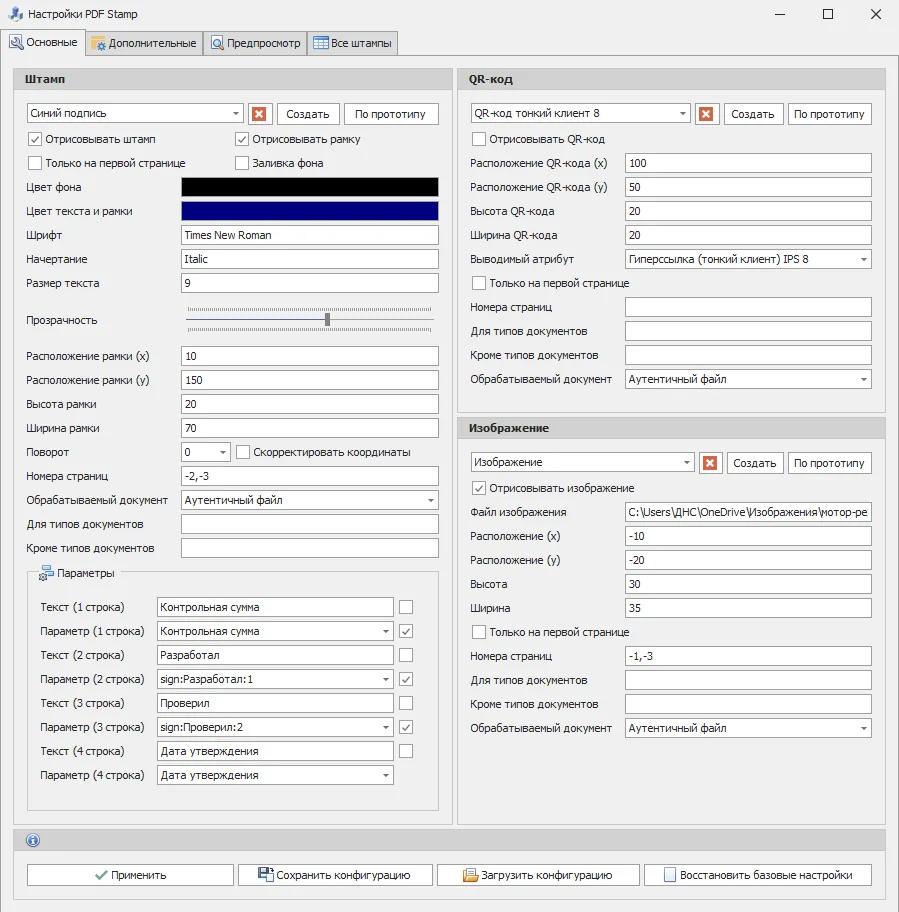The width and height of the screenshot is (899, 912).
Task: Toggle Отрисовывать изображение checkbox
Action: 479,488
